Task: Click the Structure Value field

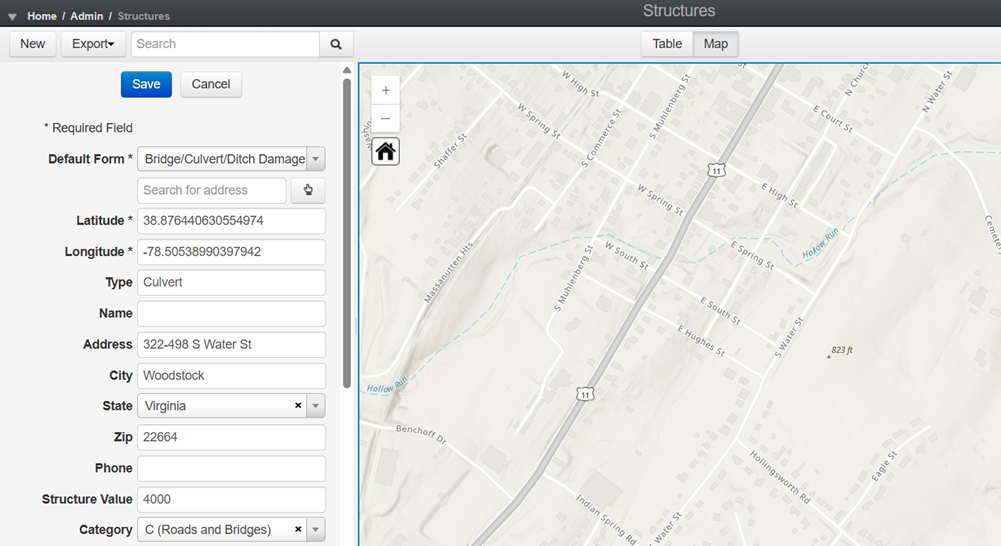Action: click(231, 499)
